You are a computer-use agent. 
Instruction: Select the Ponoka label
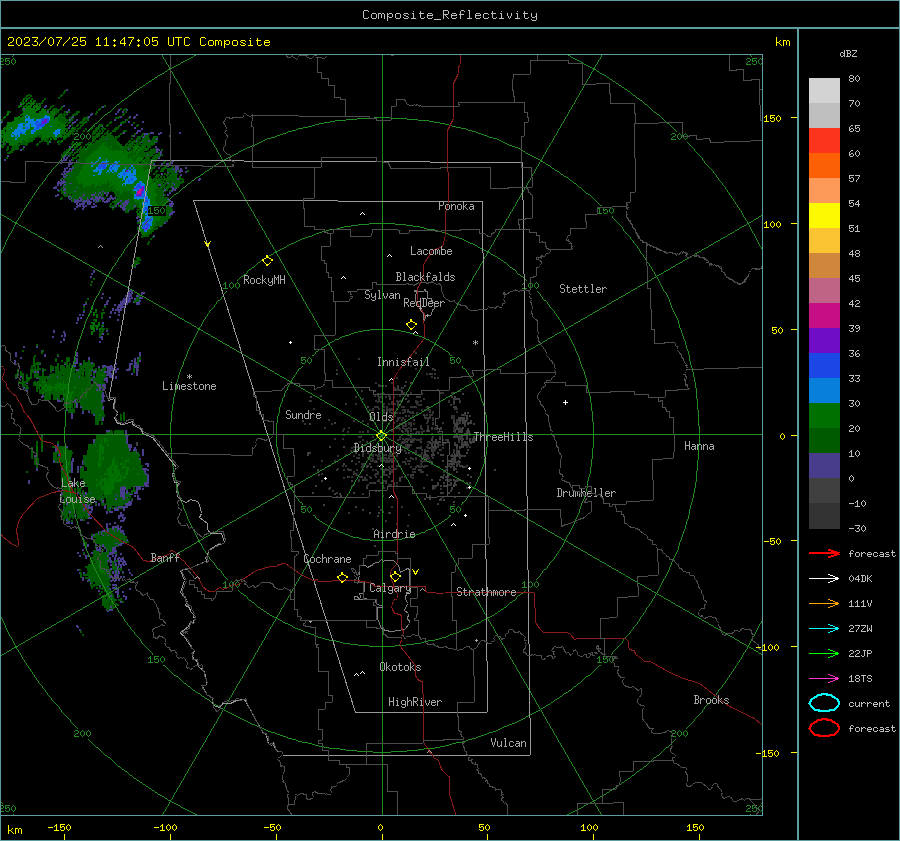coord(456,206)
